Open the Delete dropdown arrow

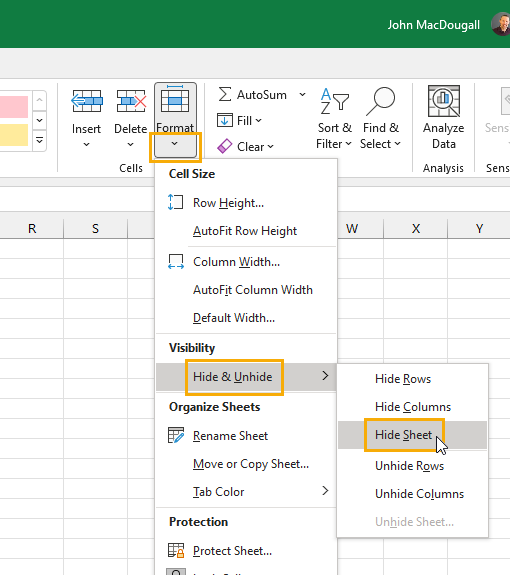tap(131, 144)
